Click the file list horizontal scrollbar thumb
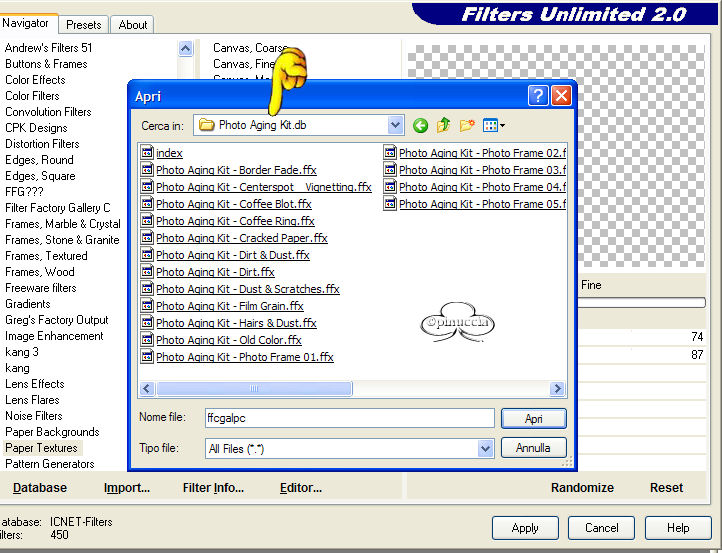The height and width of the screenshot is (553, 722). tap(254, 389)
